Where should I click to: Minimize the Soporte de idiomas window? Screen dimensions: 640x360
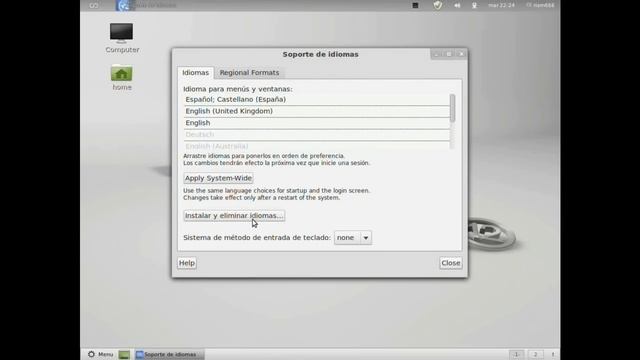[x=436, y=54]
